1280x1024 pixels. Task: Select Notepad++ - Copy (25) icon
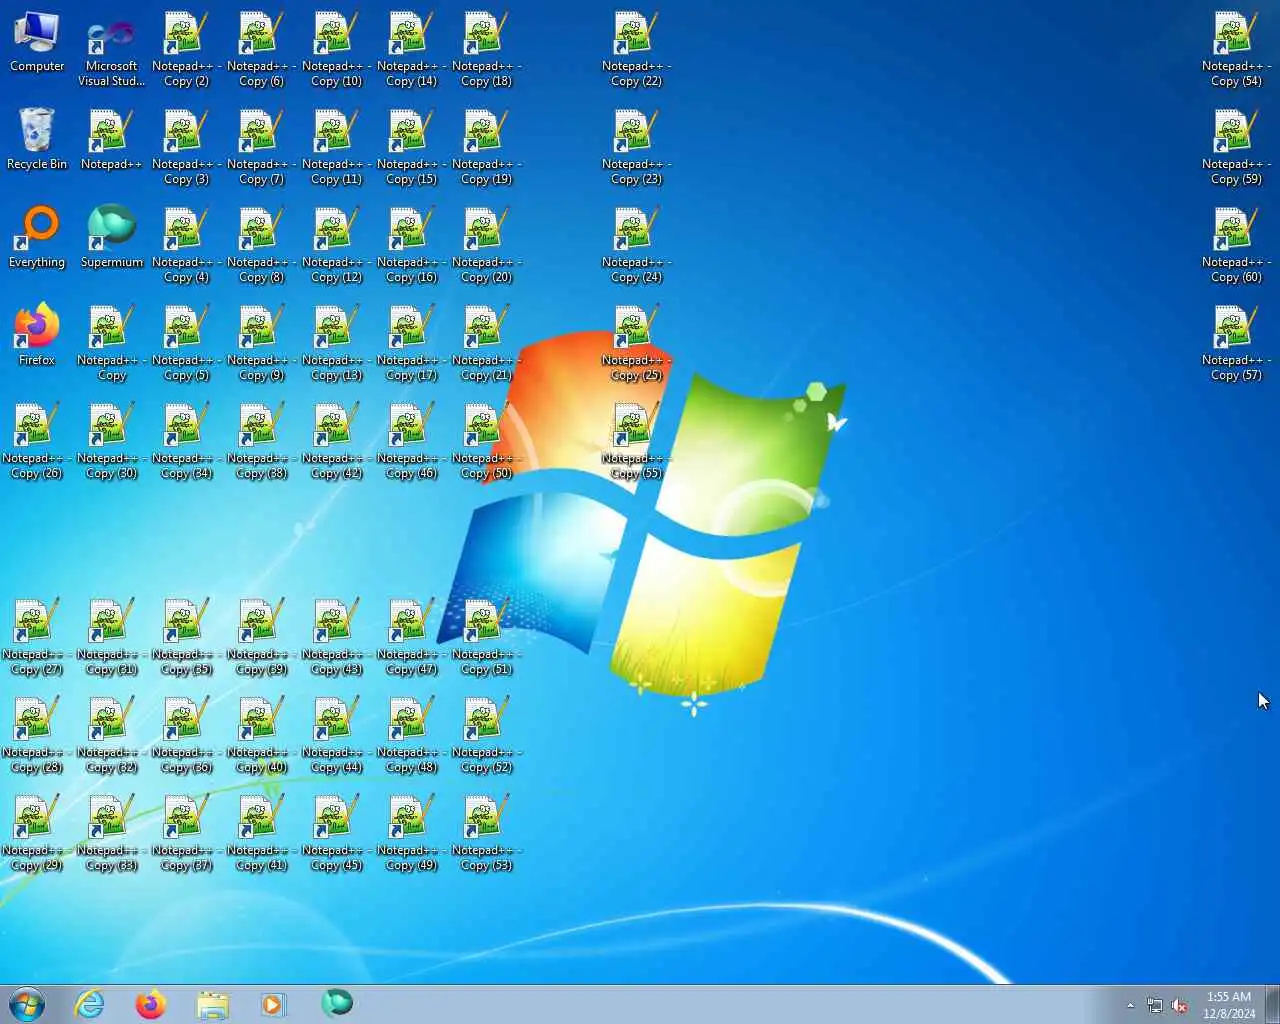(x=637, y=343)
